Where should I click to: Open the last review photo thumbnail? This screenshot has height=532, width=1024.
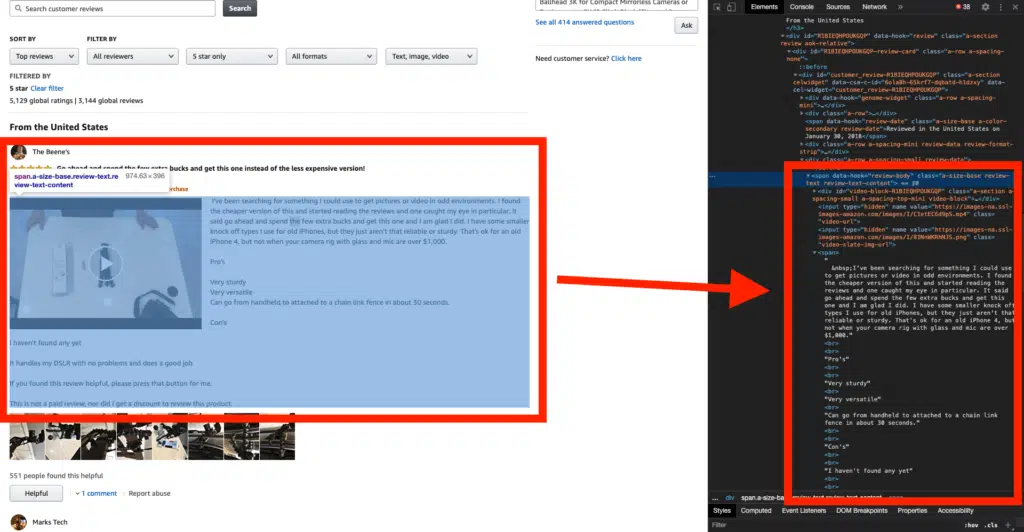tap(277, 441)
